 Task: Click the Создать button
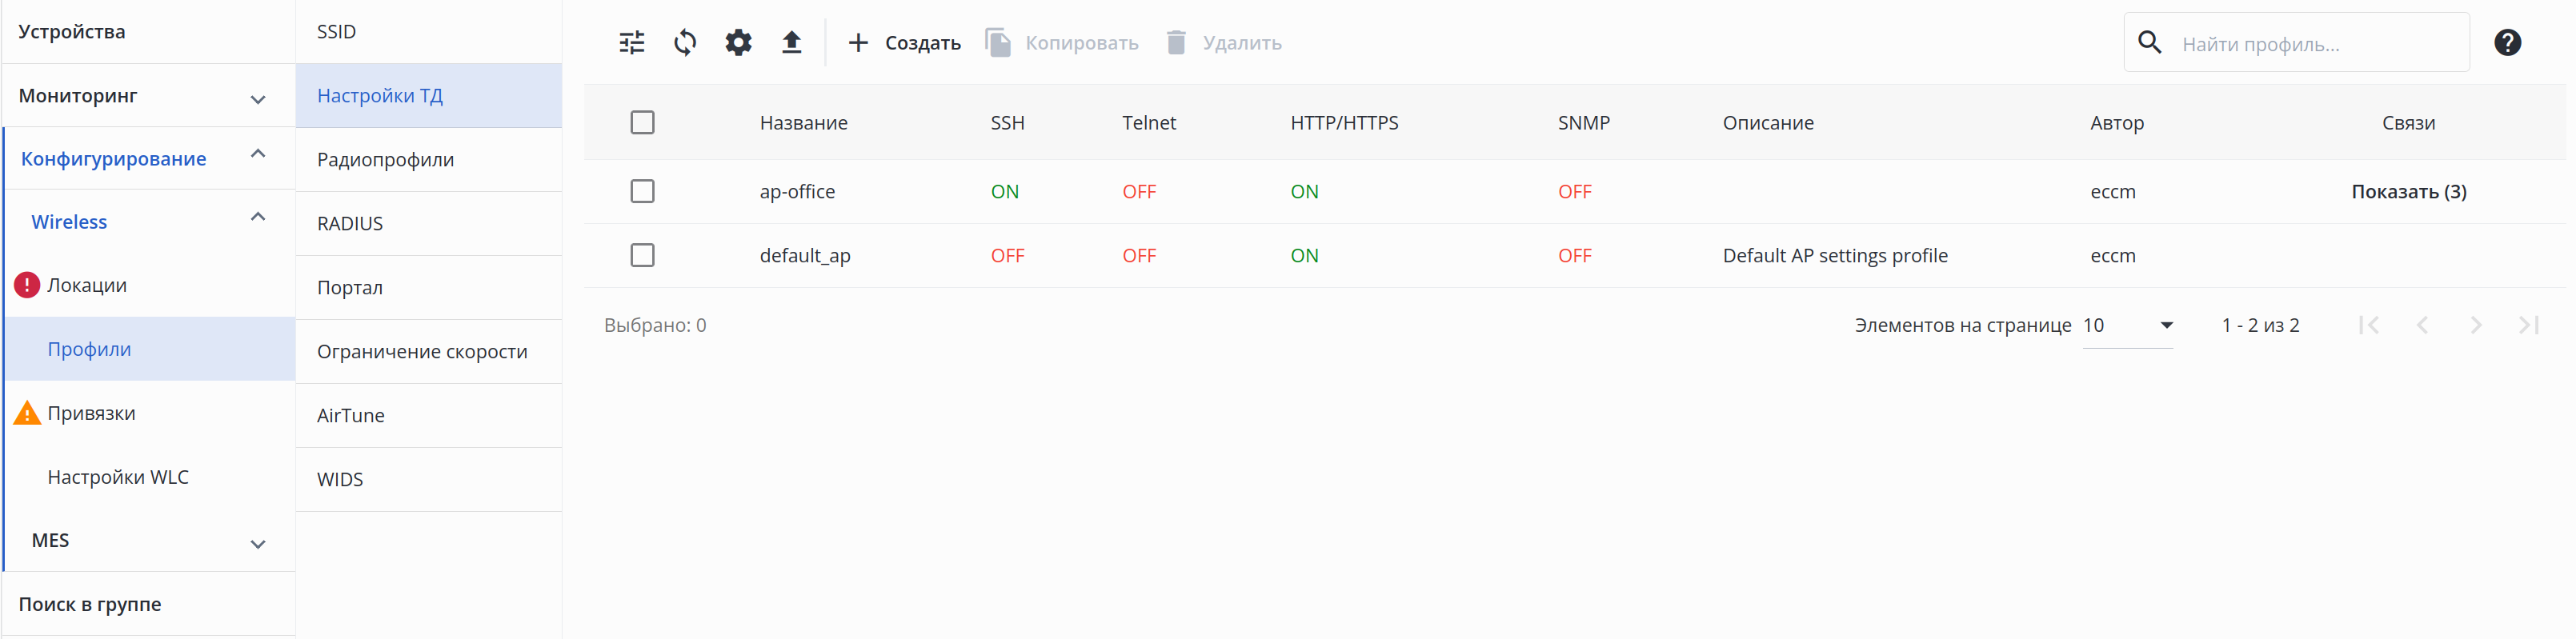[904, 43]
